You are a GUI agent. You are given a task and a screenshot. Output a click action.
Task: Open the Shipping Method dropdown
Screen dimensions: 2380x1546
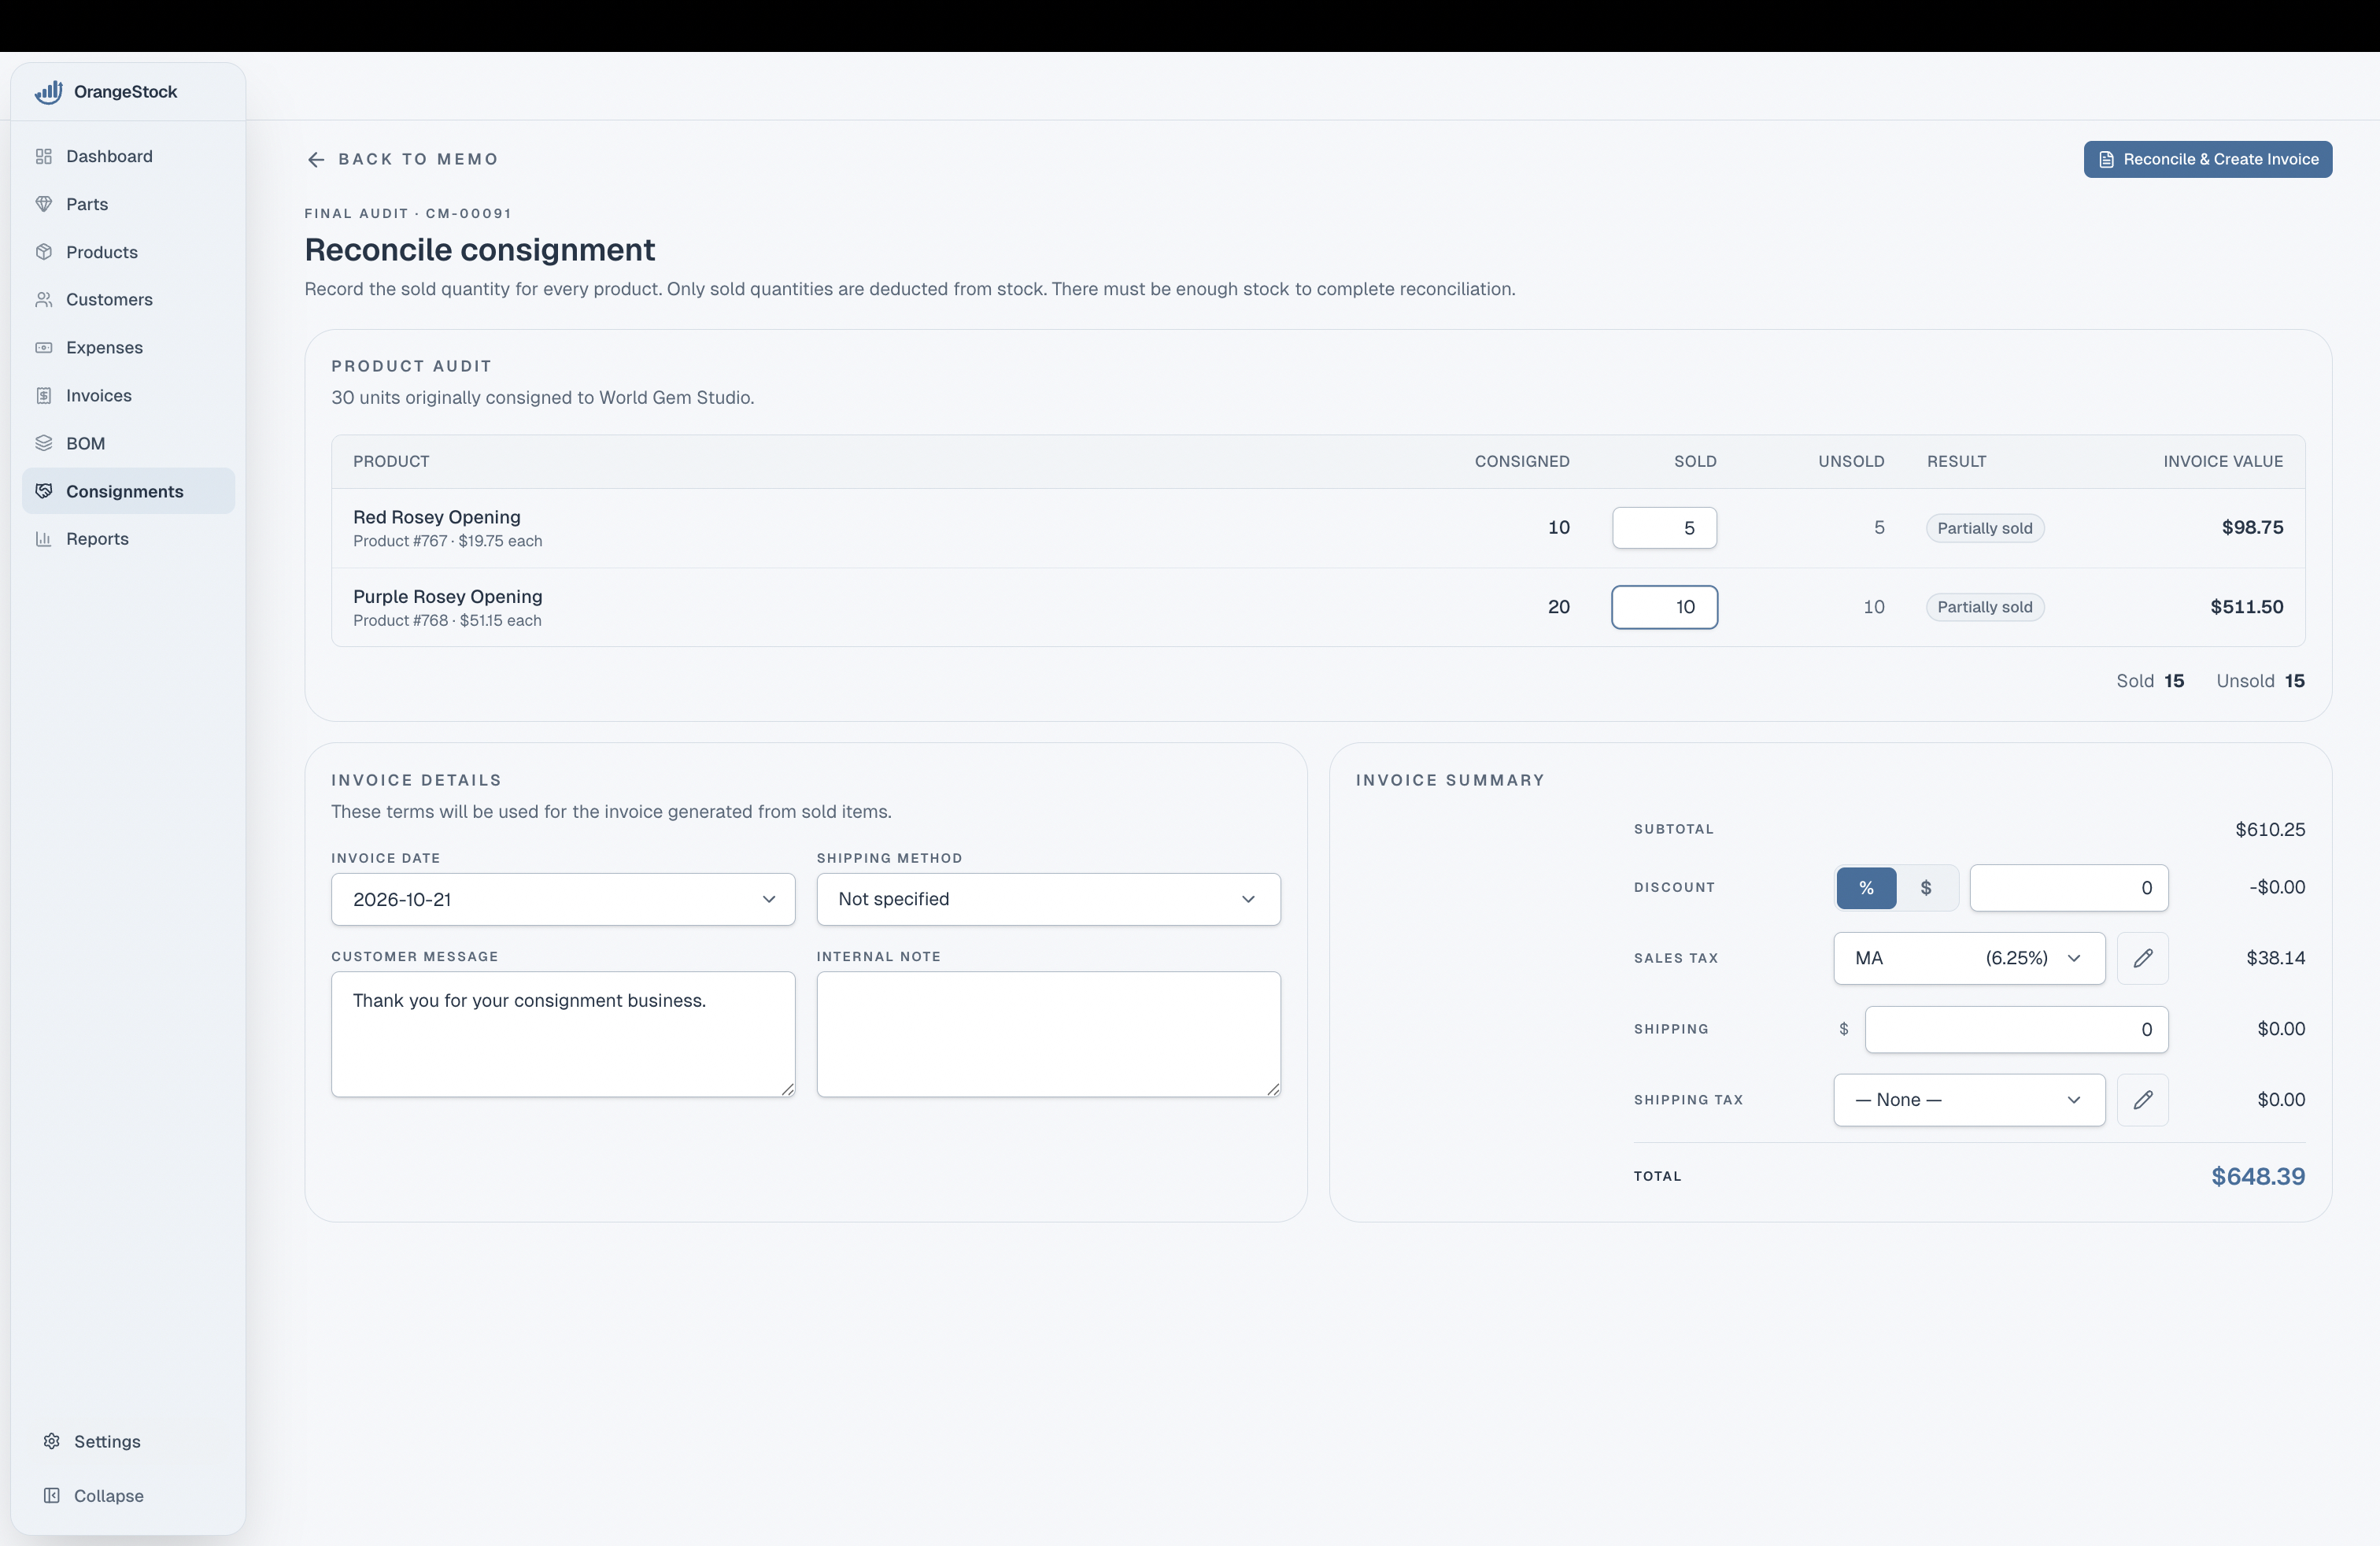(1048, 899)
